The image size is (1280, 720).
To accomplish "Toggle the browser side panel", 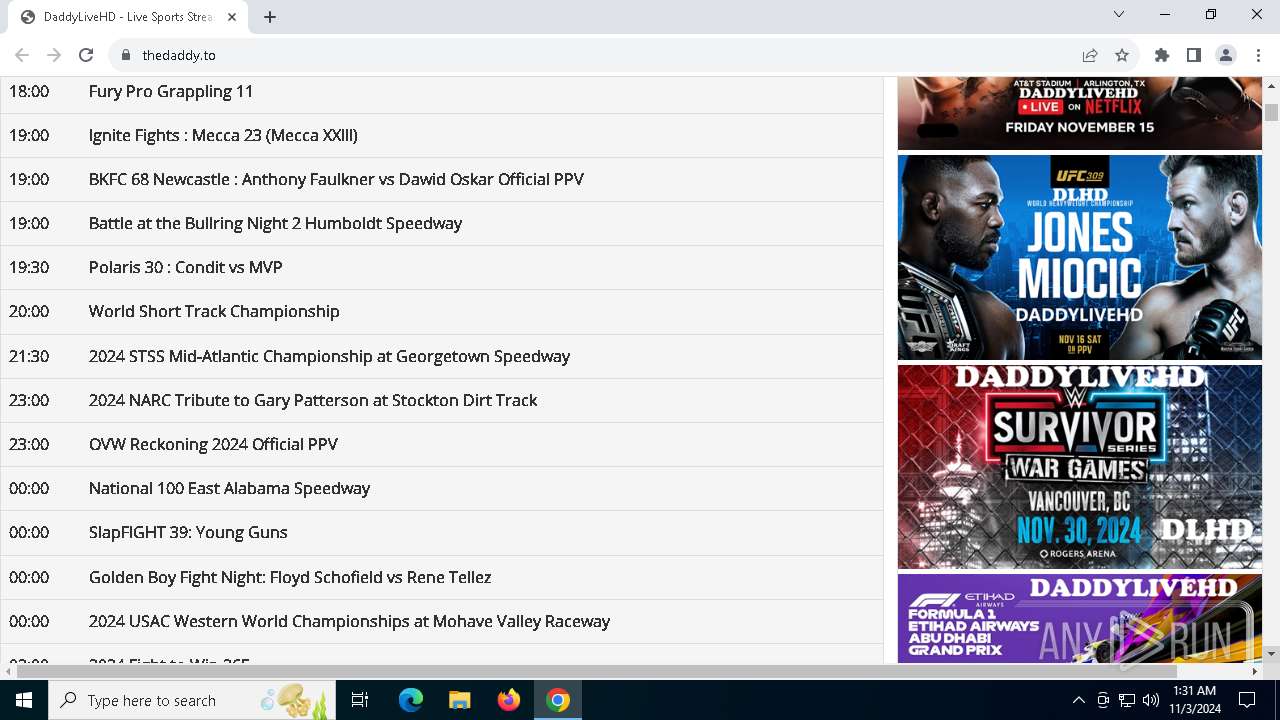I will [1194, 55].
